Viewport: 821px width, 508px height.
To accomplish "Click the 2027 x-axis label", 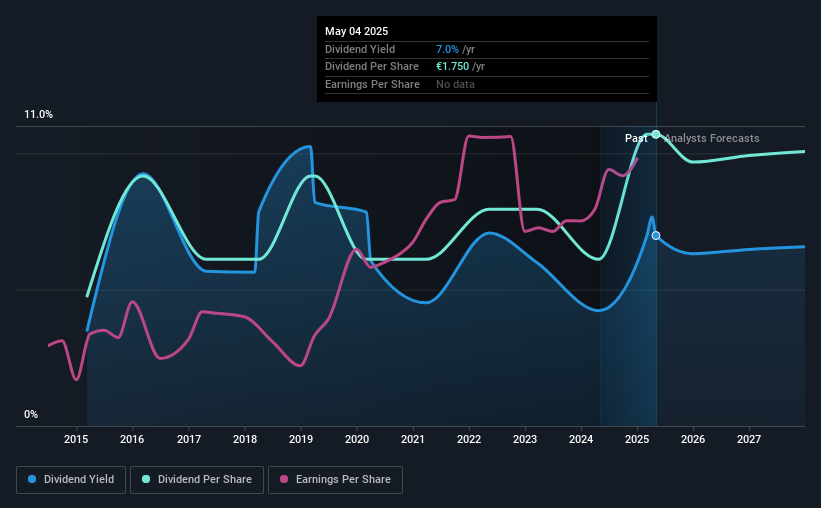I will coord(749,439).
